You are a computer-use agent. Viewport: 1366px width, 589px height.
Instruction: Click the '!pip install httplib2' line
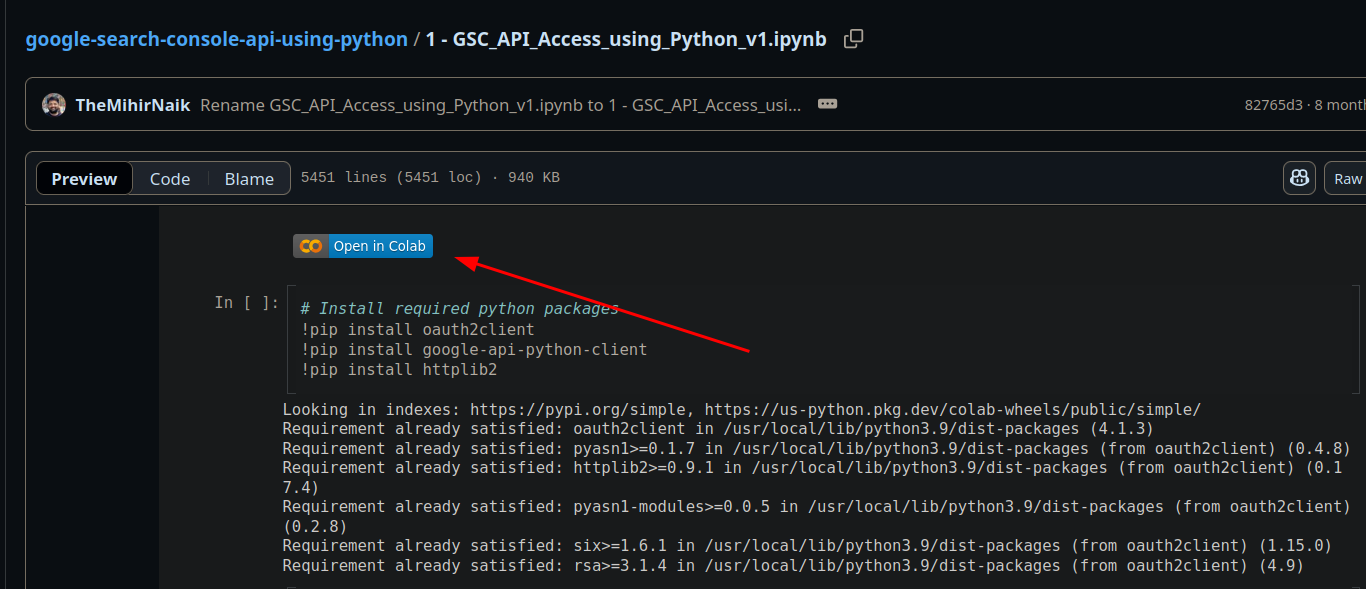tap(399, 369)
